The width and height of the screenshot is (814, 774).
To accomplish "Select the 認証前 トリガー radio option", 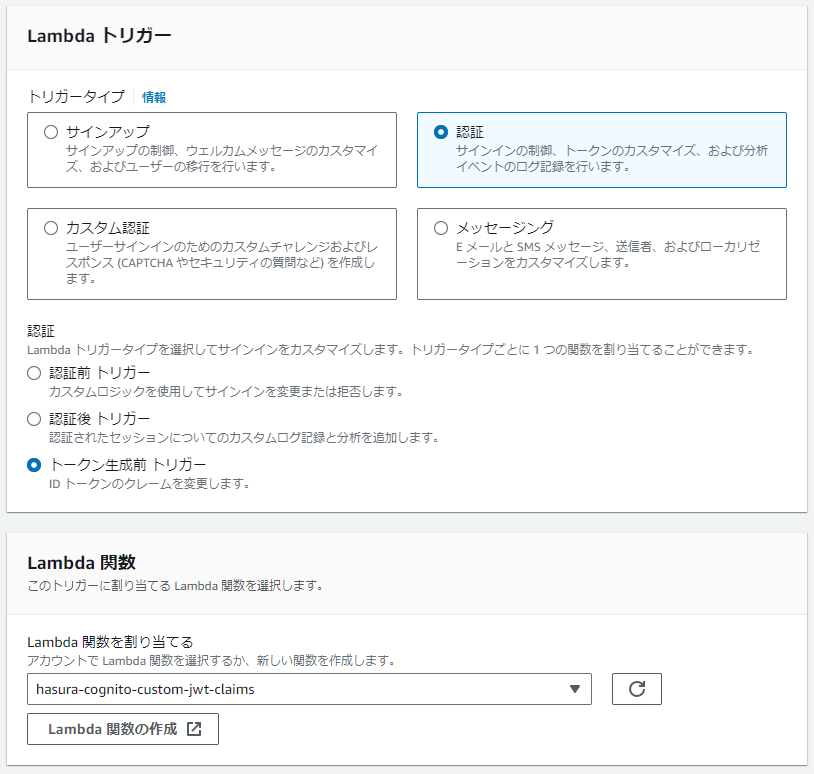I will click(34, 373).
